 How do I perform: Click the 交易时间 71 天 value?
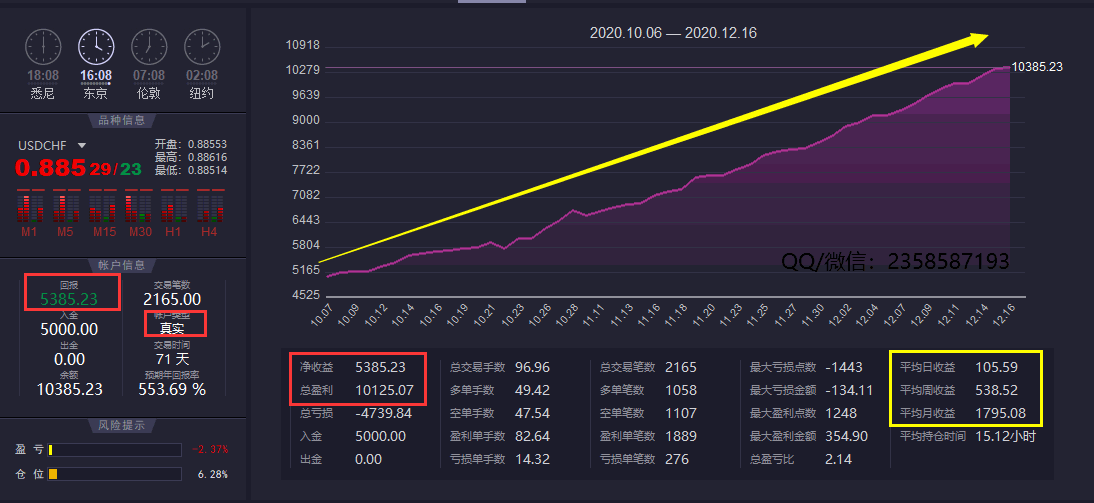click(x=172, y=359)
